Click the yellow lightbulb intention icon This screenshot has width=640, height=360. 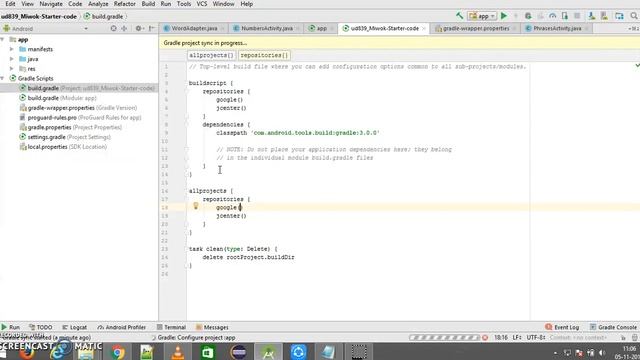click(196, 206)
